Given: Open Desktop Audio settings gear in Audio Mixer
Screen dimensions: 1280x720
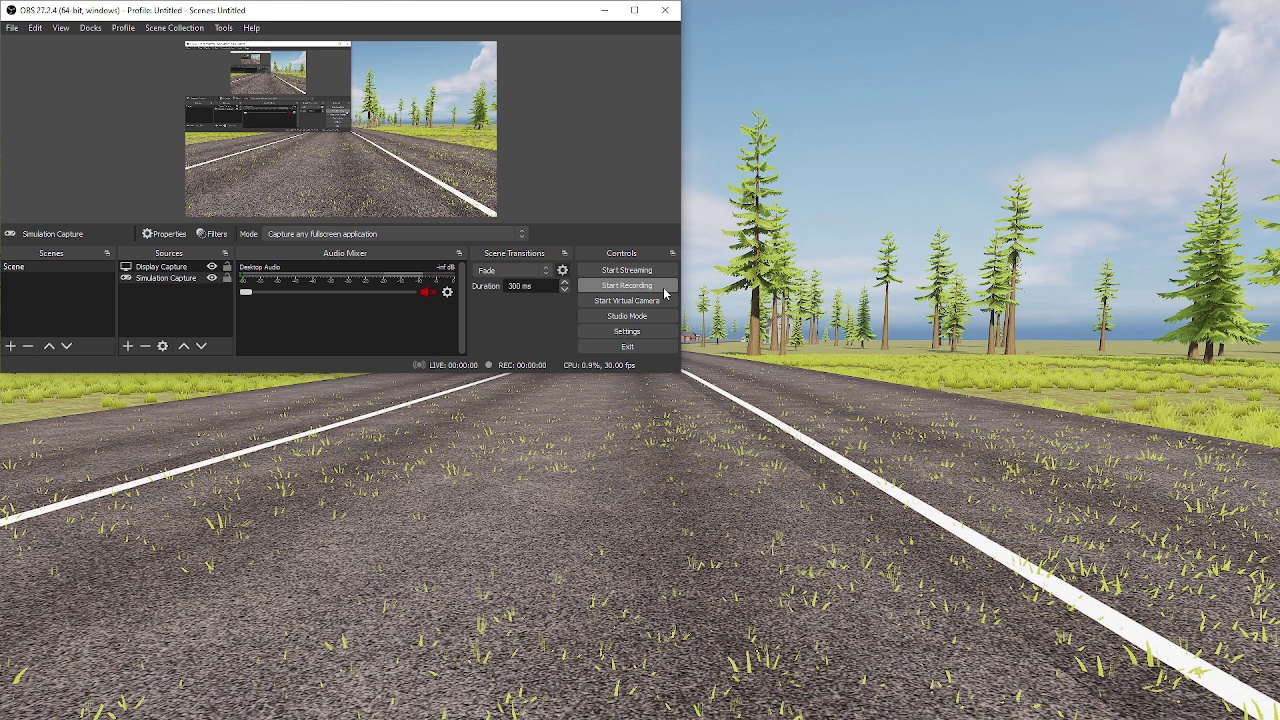Looking at the screenshot, I should pyautogui.click(x=447, y=292).
